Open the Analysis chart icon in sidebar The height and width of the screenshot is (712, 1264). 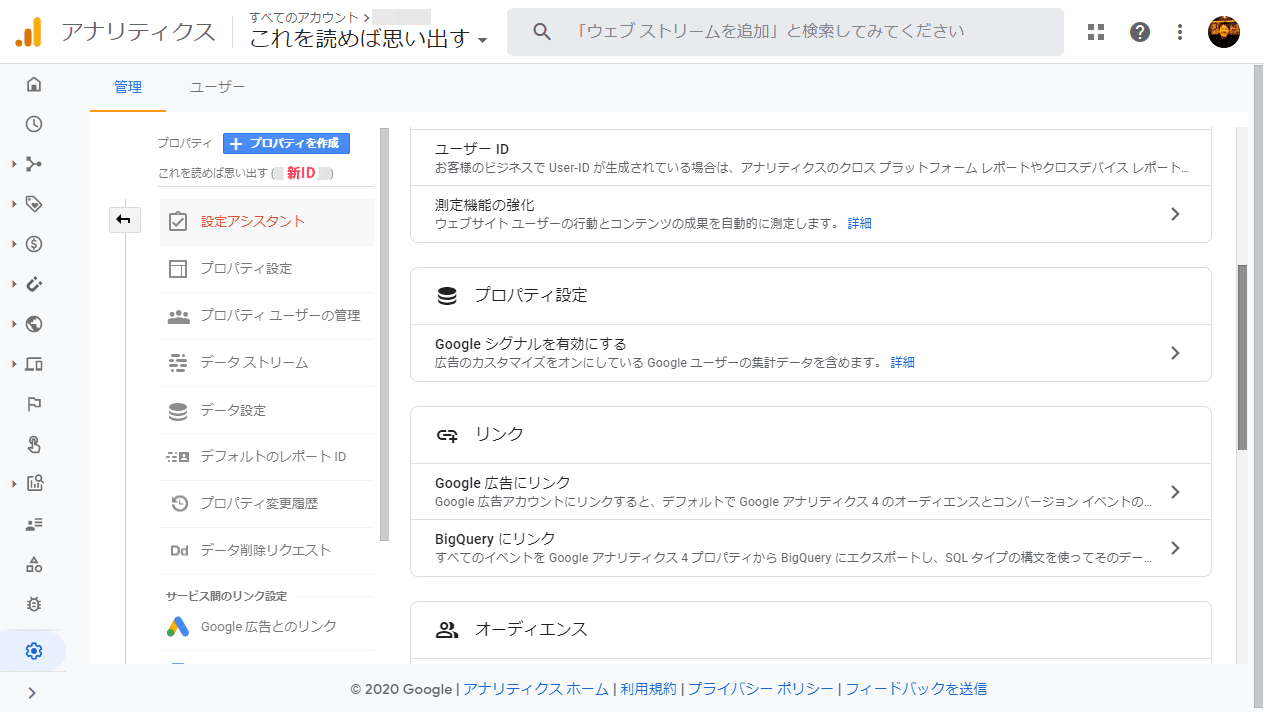pos(34,484)
